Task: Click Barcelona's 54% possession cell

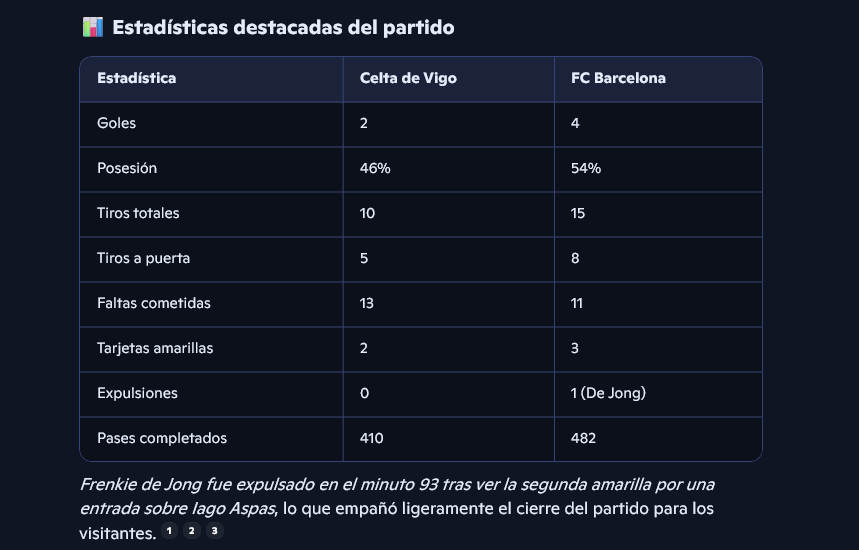Action: [586, 168]
